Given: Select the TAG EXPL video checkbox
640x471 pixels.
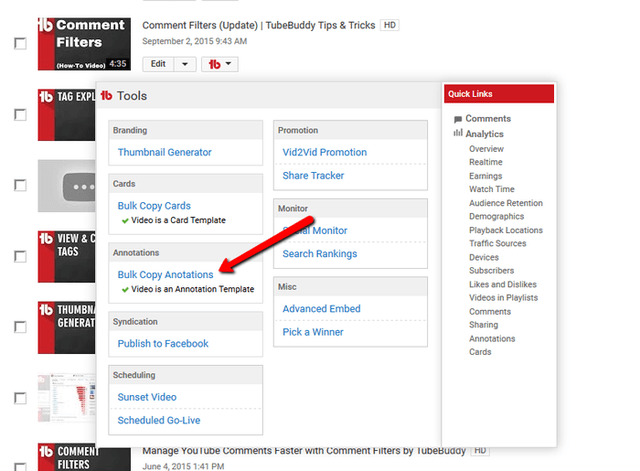Looking at the screenshot, I should 20,115.
